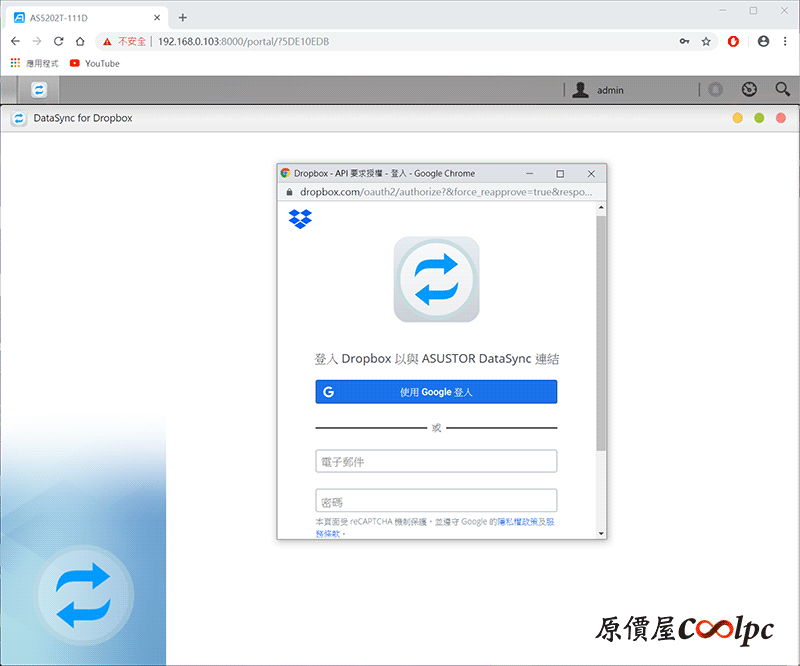Click the ASUSTOR DataSync app icon in popup

click(x=436, y=279)
